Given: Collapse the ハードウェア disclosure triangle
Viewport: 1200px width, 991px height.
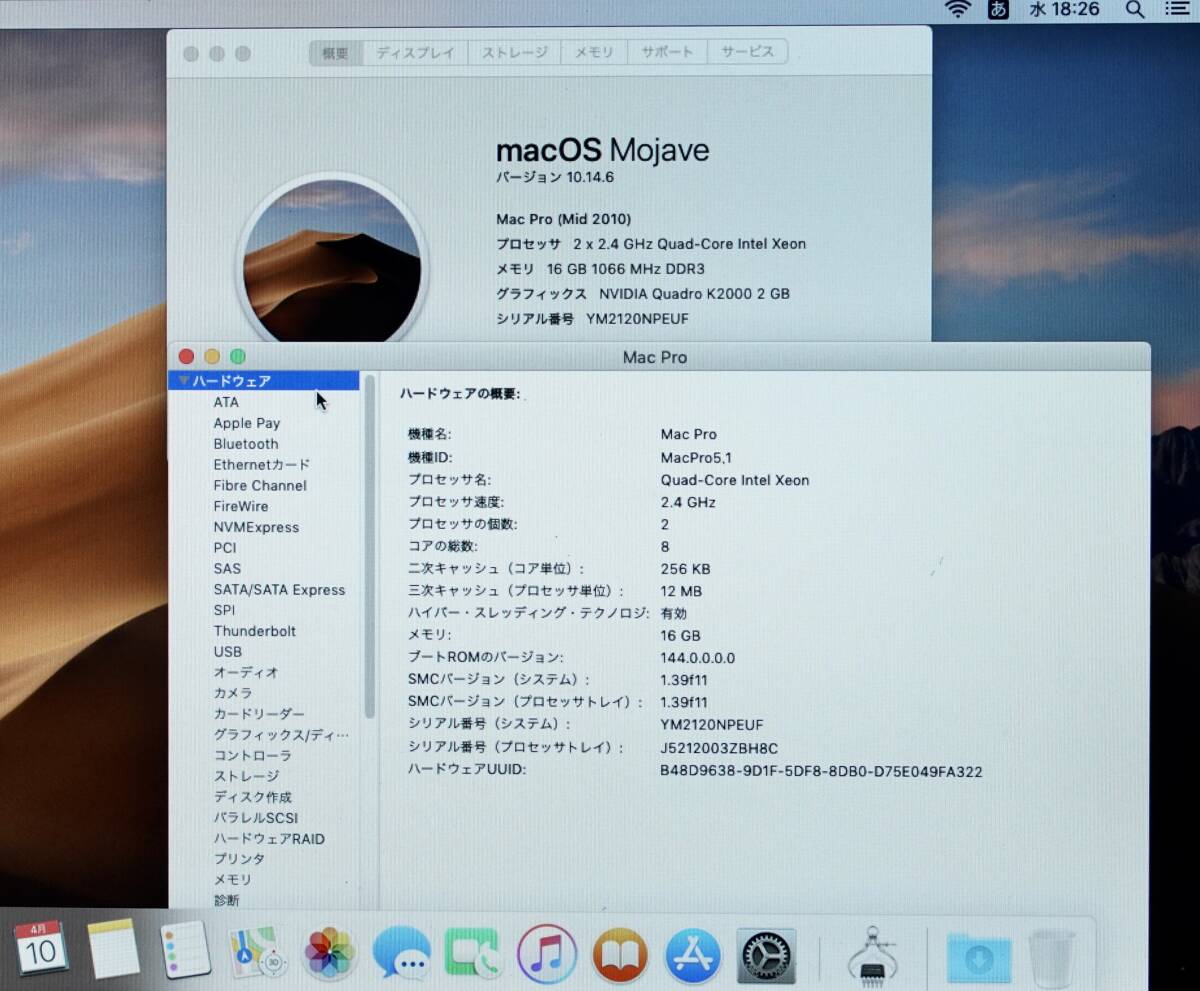Looking at the screenshot, I should (183, 381).
